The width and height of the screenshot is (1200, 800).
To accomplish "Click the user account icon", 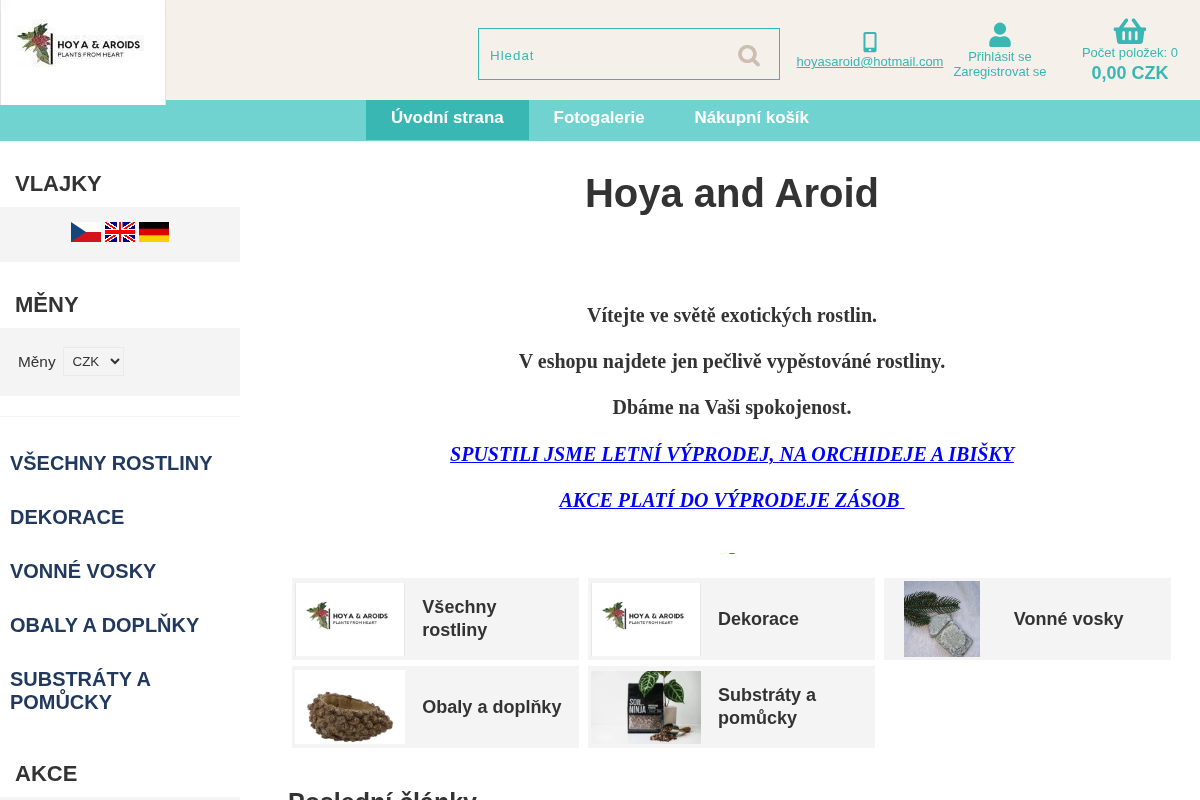I will click(1000, 35).
